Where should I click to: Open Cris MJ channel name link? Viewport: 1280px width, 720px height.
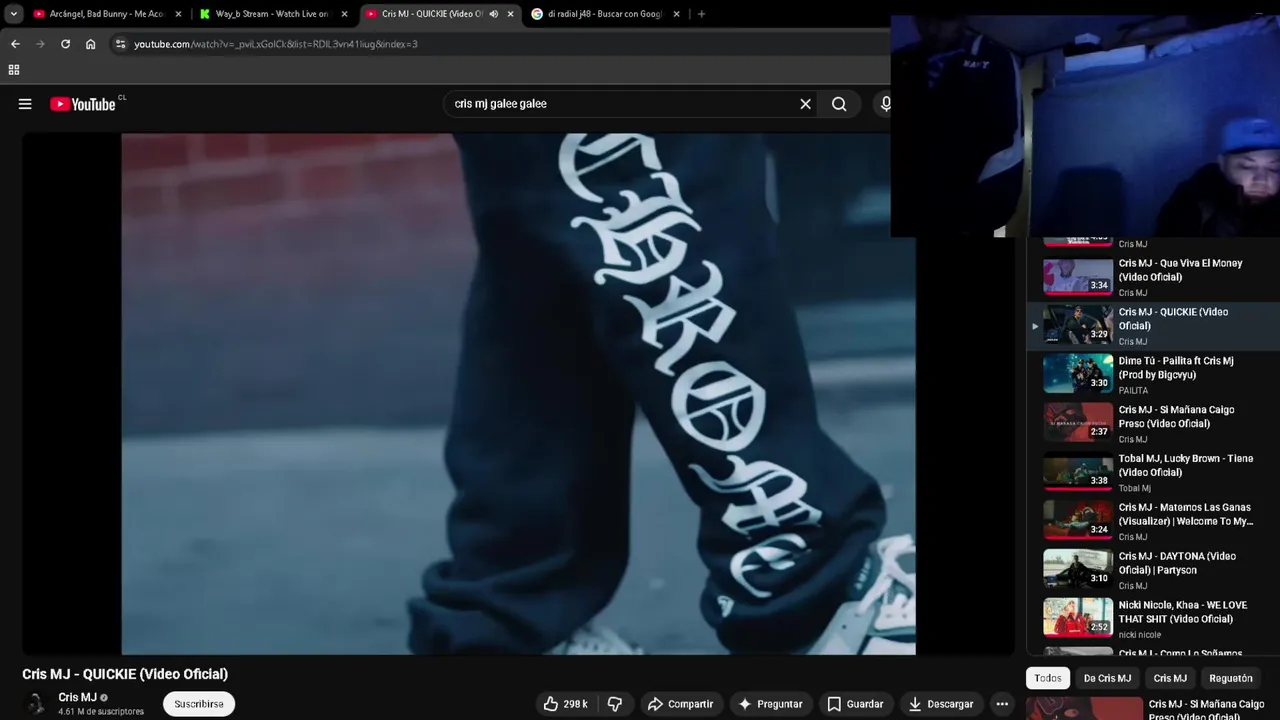pyautogui.click(x=77, y=697)
